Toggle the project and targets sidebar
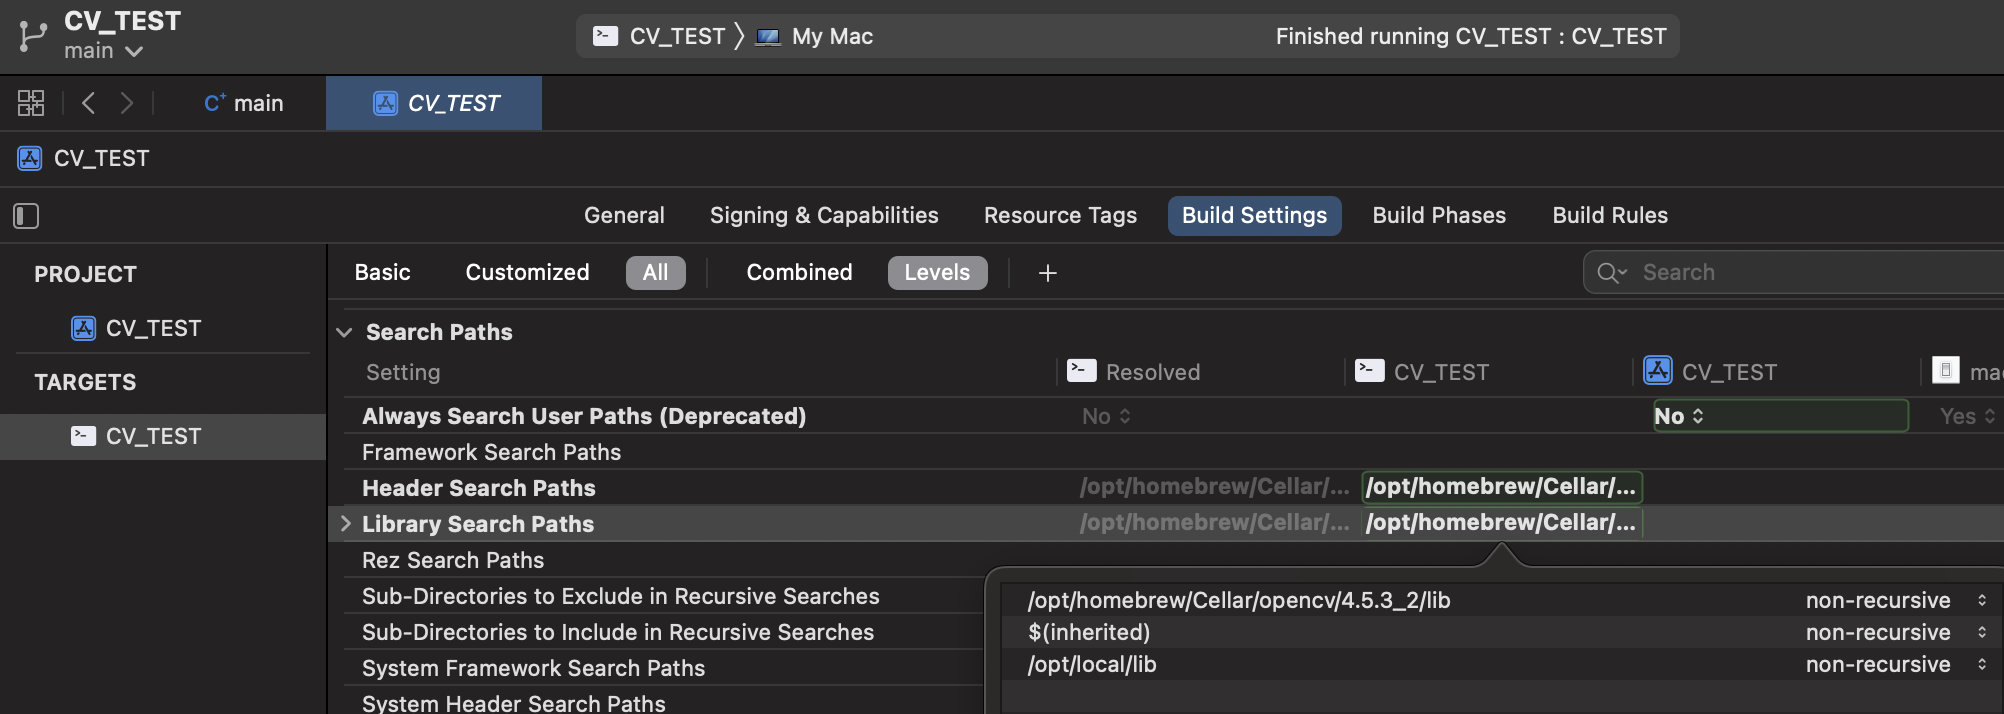This screenshot has width=2004, height=714. coord(26,216)
